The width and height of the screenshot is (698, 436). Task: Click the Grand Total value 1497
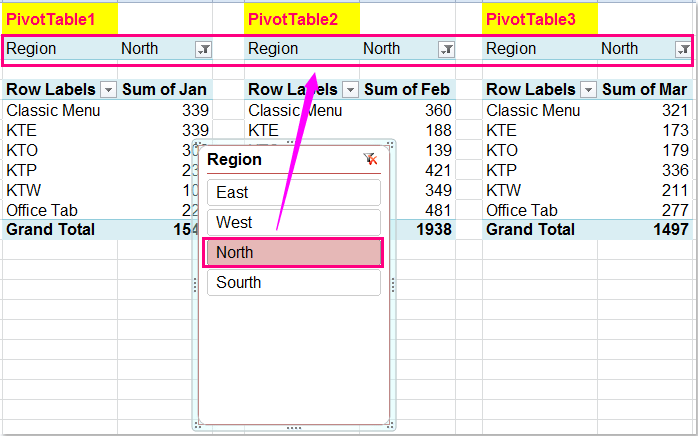(645, 230)
